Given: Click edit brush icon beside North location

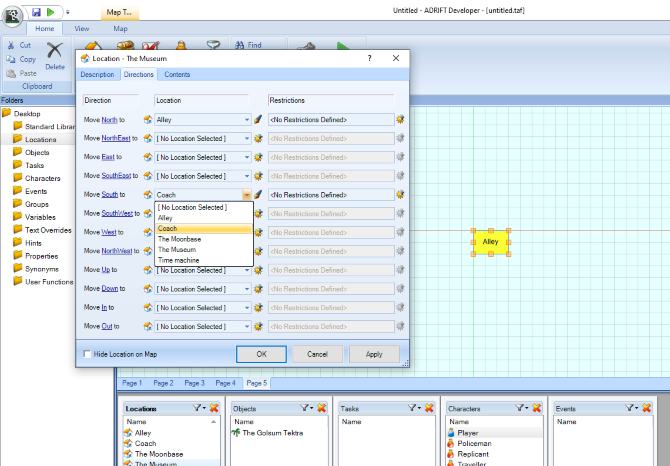Looking at the screenshot, I should click(258, 119).
